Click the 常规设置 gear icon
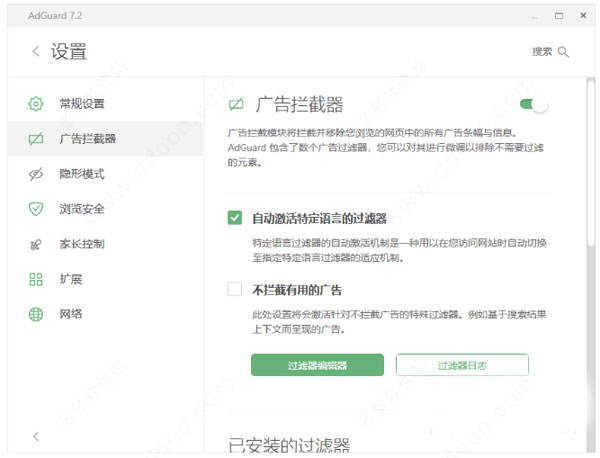 click(36, 104)
